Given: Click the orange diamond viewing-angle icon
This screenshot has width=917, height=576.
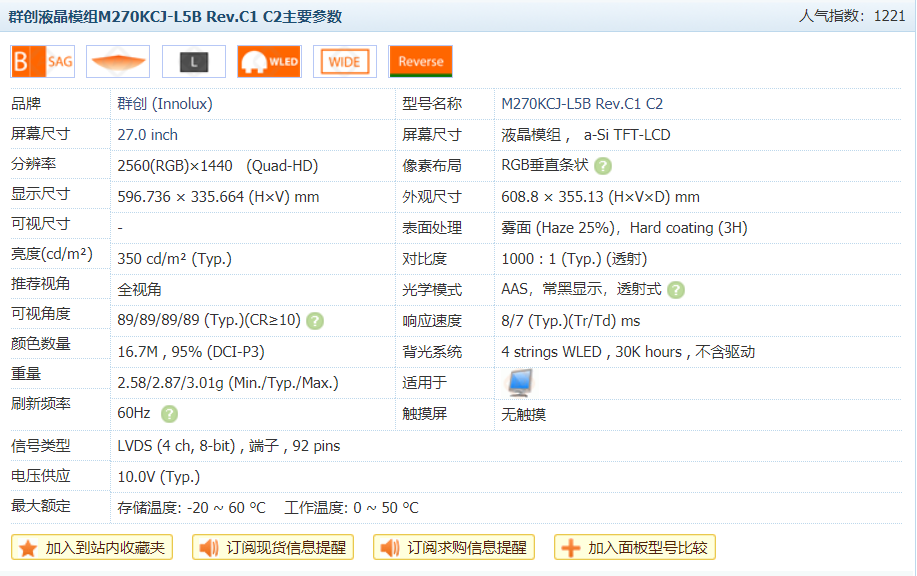Looking at the screenshot, I should tap(118, 61).
